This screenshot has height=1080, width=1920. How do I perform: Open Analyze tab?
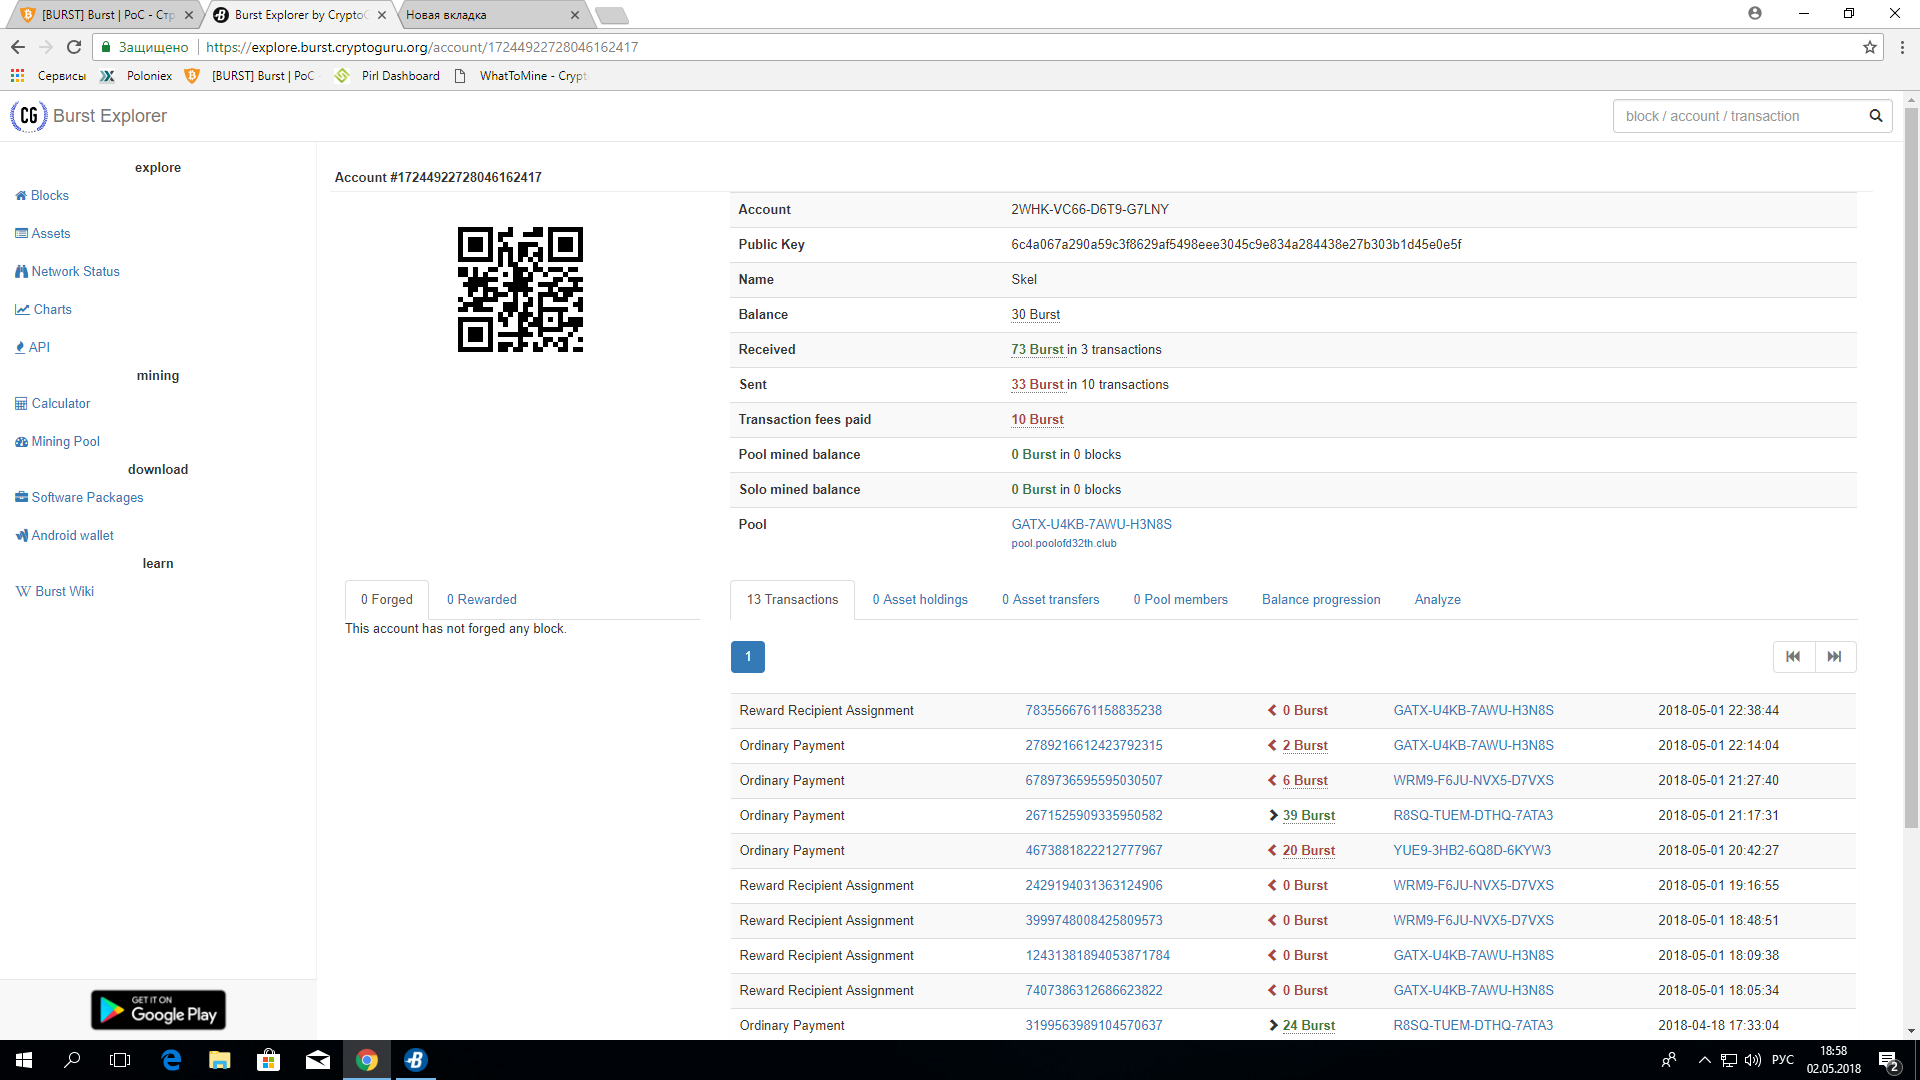[1438, 600]
